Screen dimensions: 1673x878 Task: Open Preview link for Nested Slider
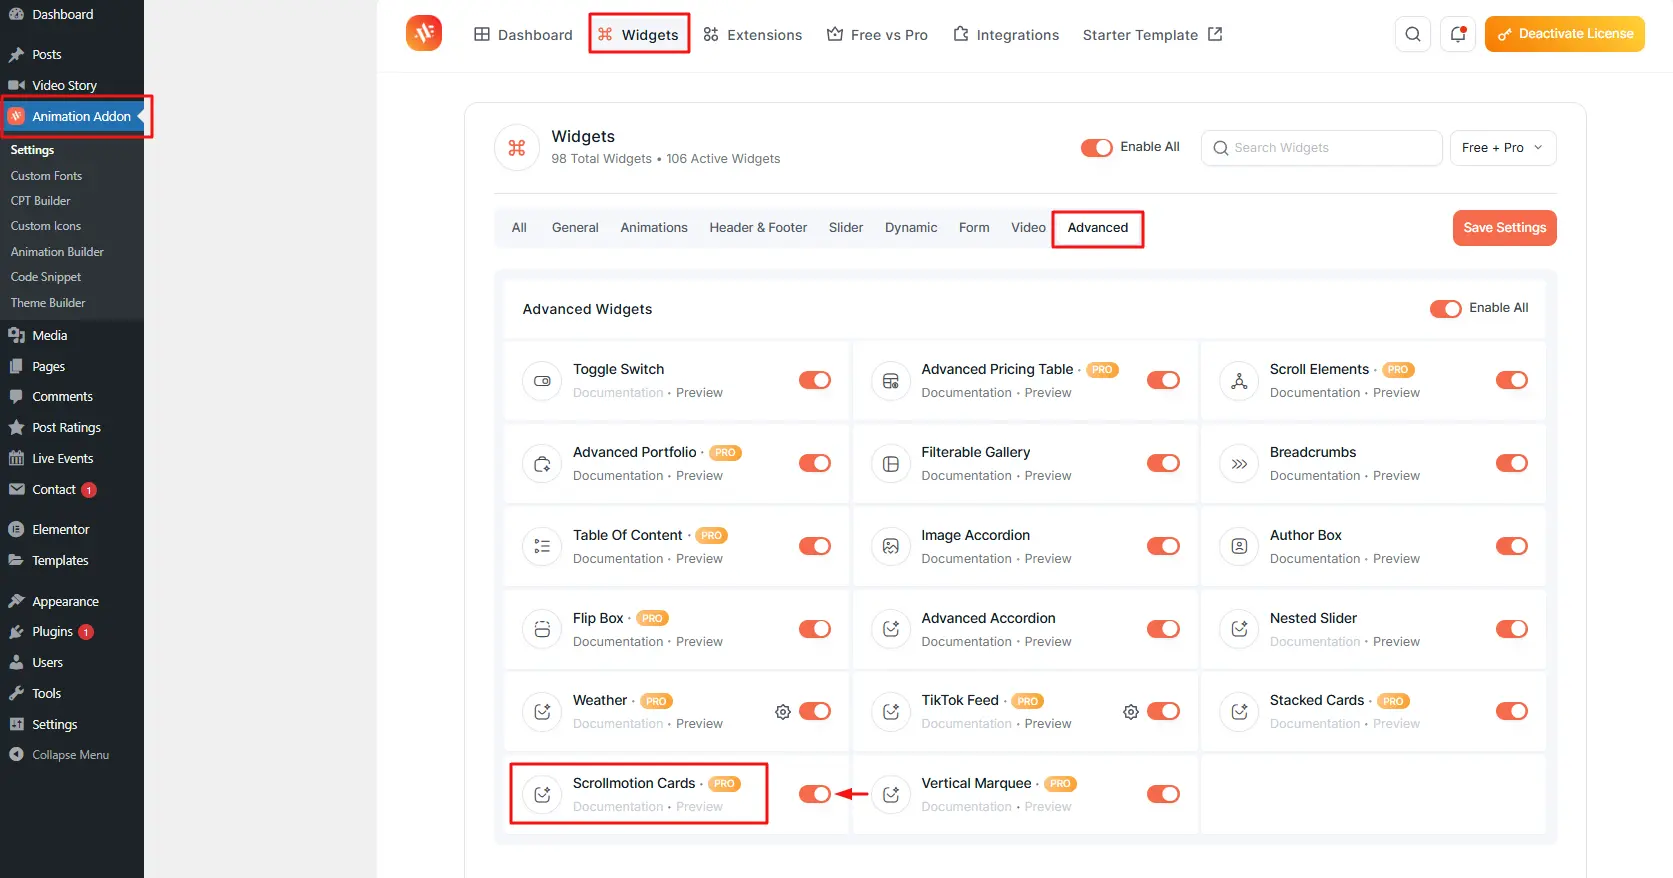point(1396,642)
